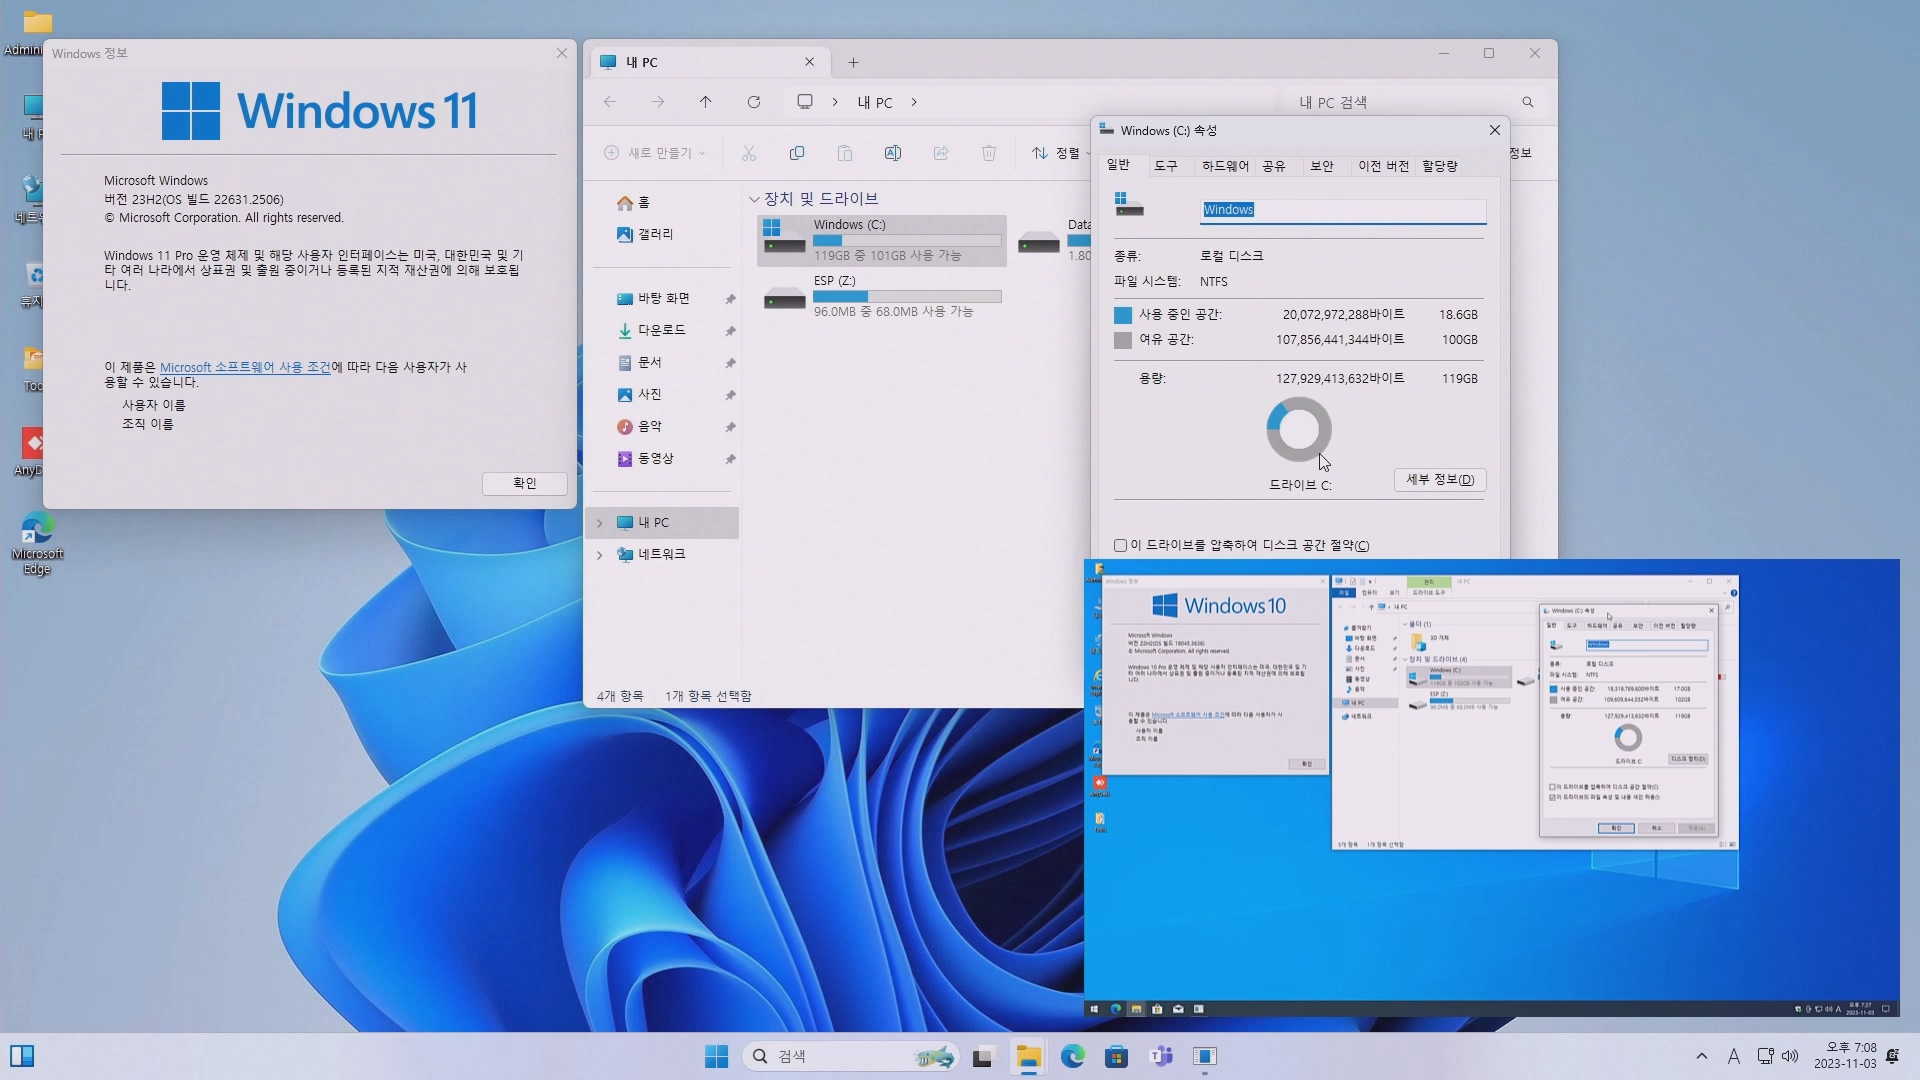Image resolution: width=1920 pixels, height=1080 pixels.
Task: Click the search magnifier in File Explorer
Action: (1528, 102)
